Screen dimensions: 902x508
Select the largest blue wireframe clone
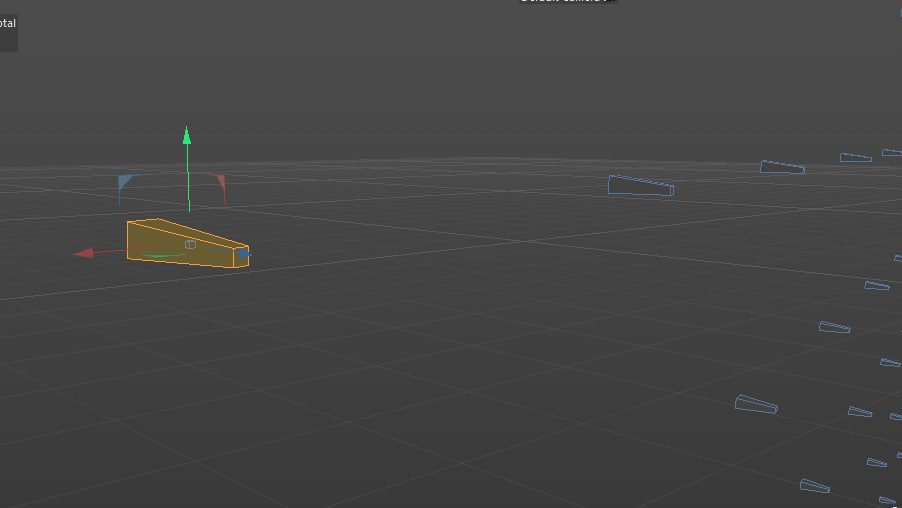point(640,186)
